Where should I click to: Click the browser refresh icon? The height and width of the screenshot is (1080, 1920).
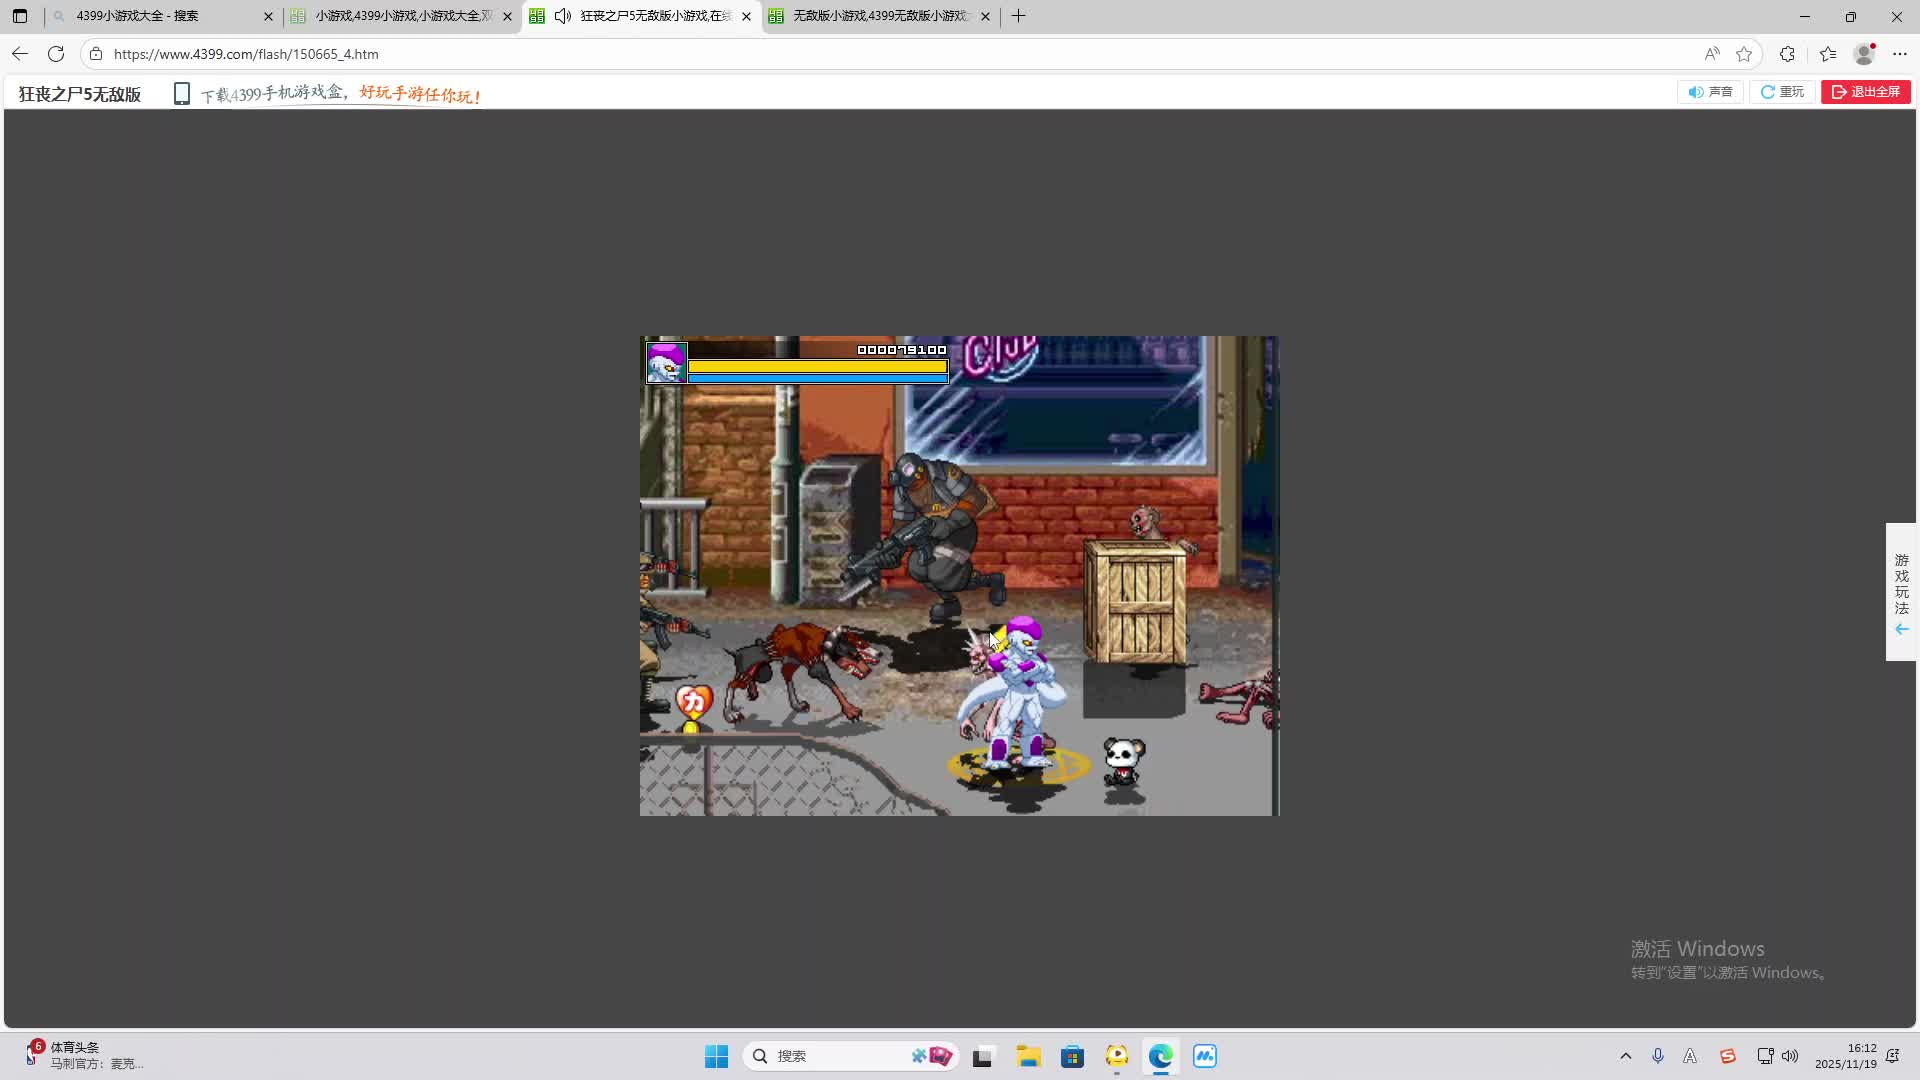coord(56,54)
